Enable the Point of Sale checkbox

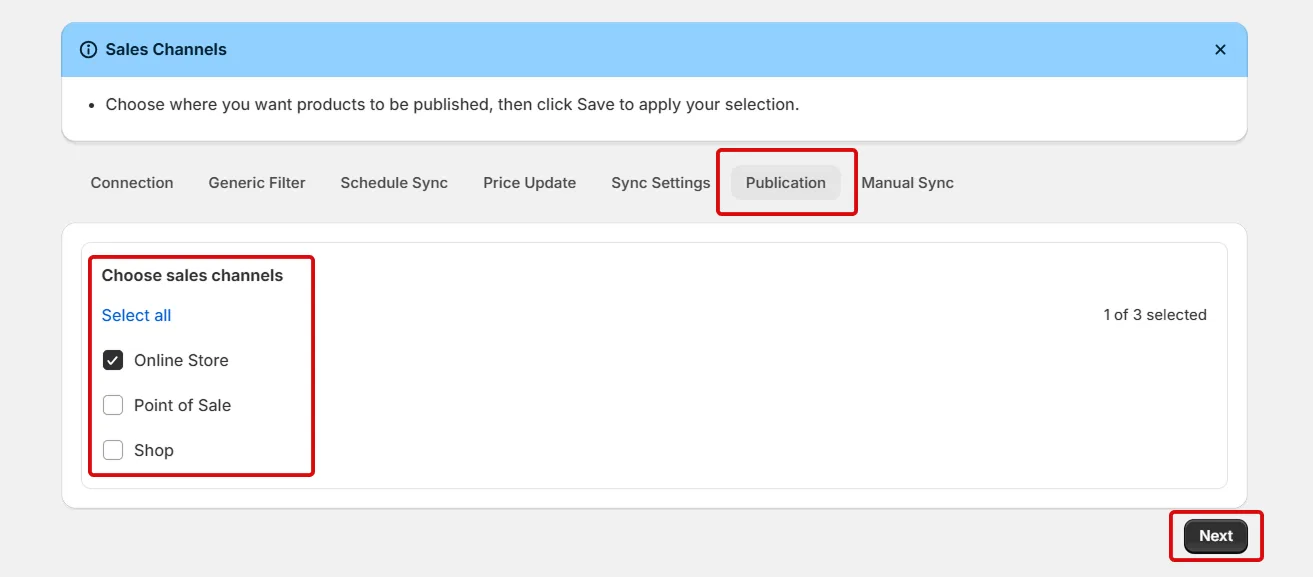(113, 405)
